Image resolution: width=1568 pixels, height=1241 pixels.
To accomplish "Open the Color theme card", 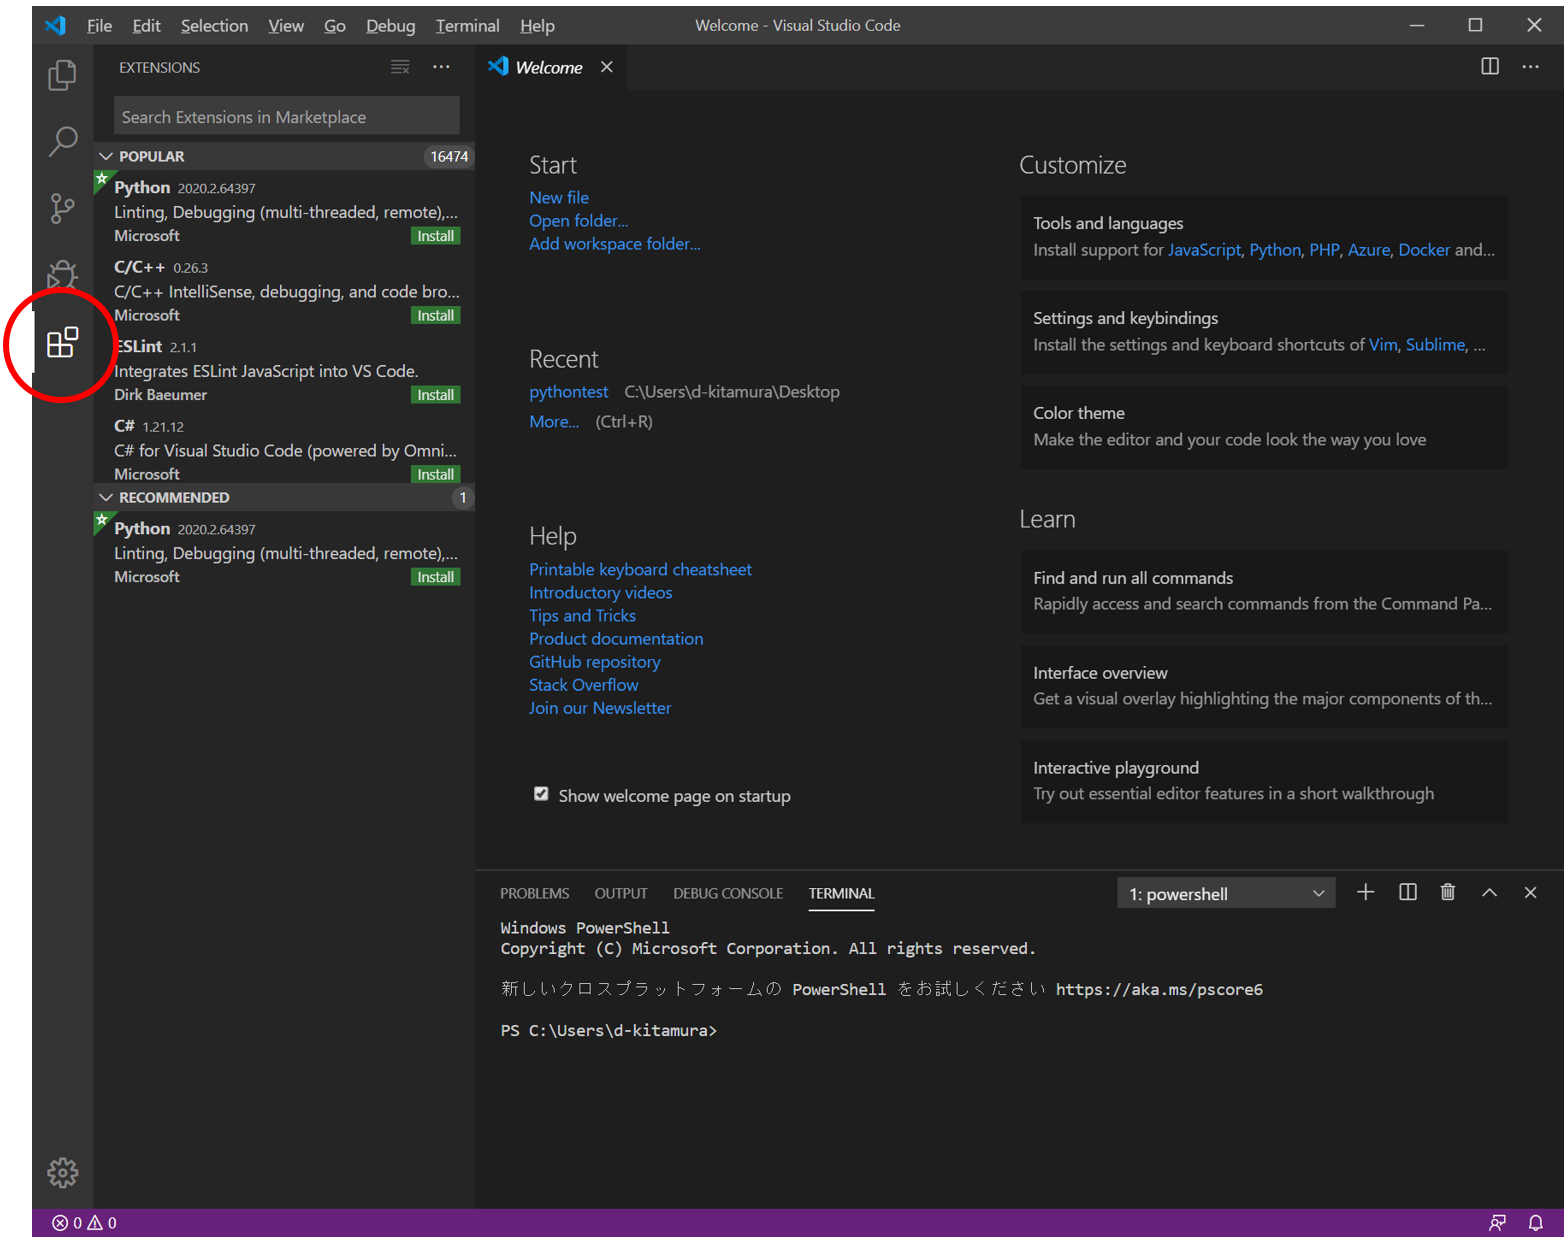I will pyautogui.click(x=1264, y=427).
